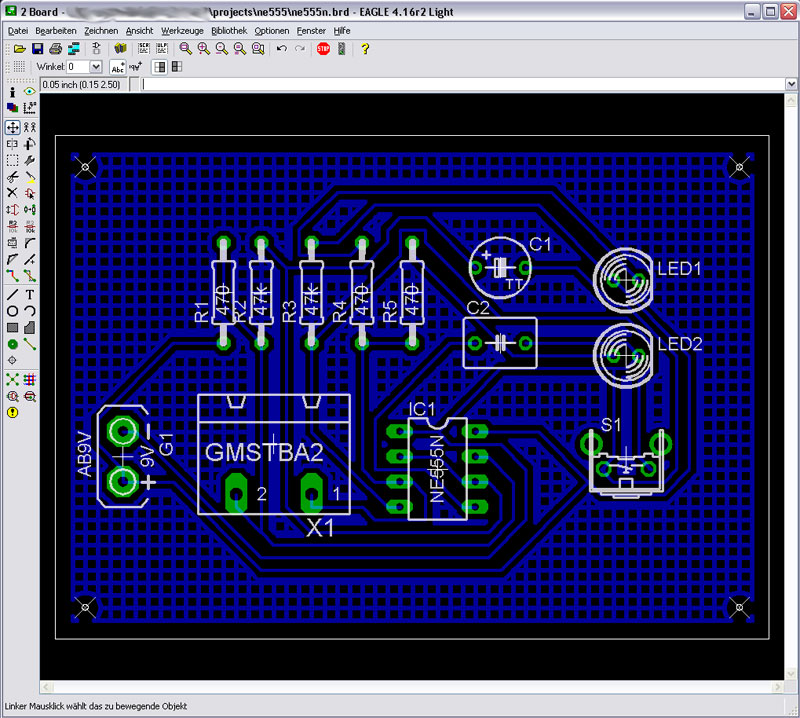Open the library books icon
800x718 pixels.
120,49
